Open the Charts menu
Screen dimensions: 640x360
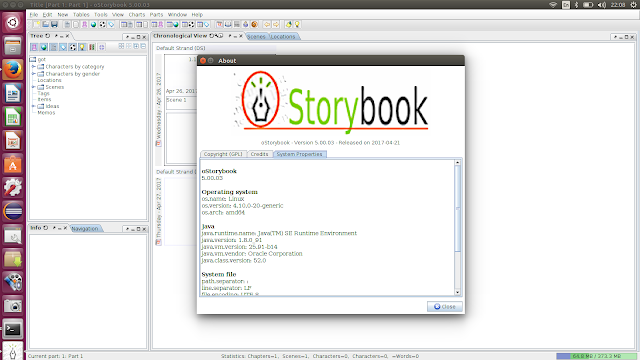click(137, 15)
